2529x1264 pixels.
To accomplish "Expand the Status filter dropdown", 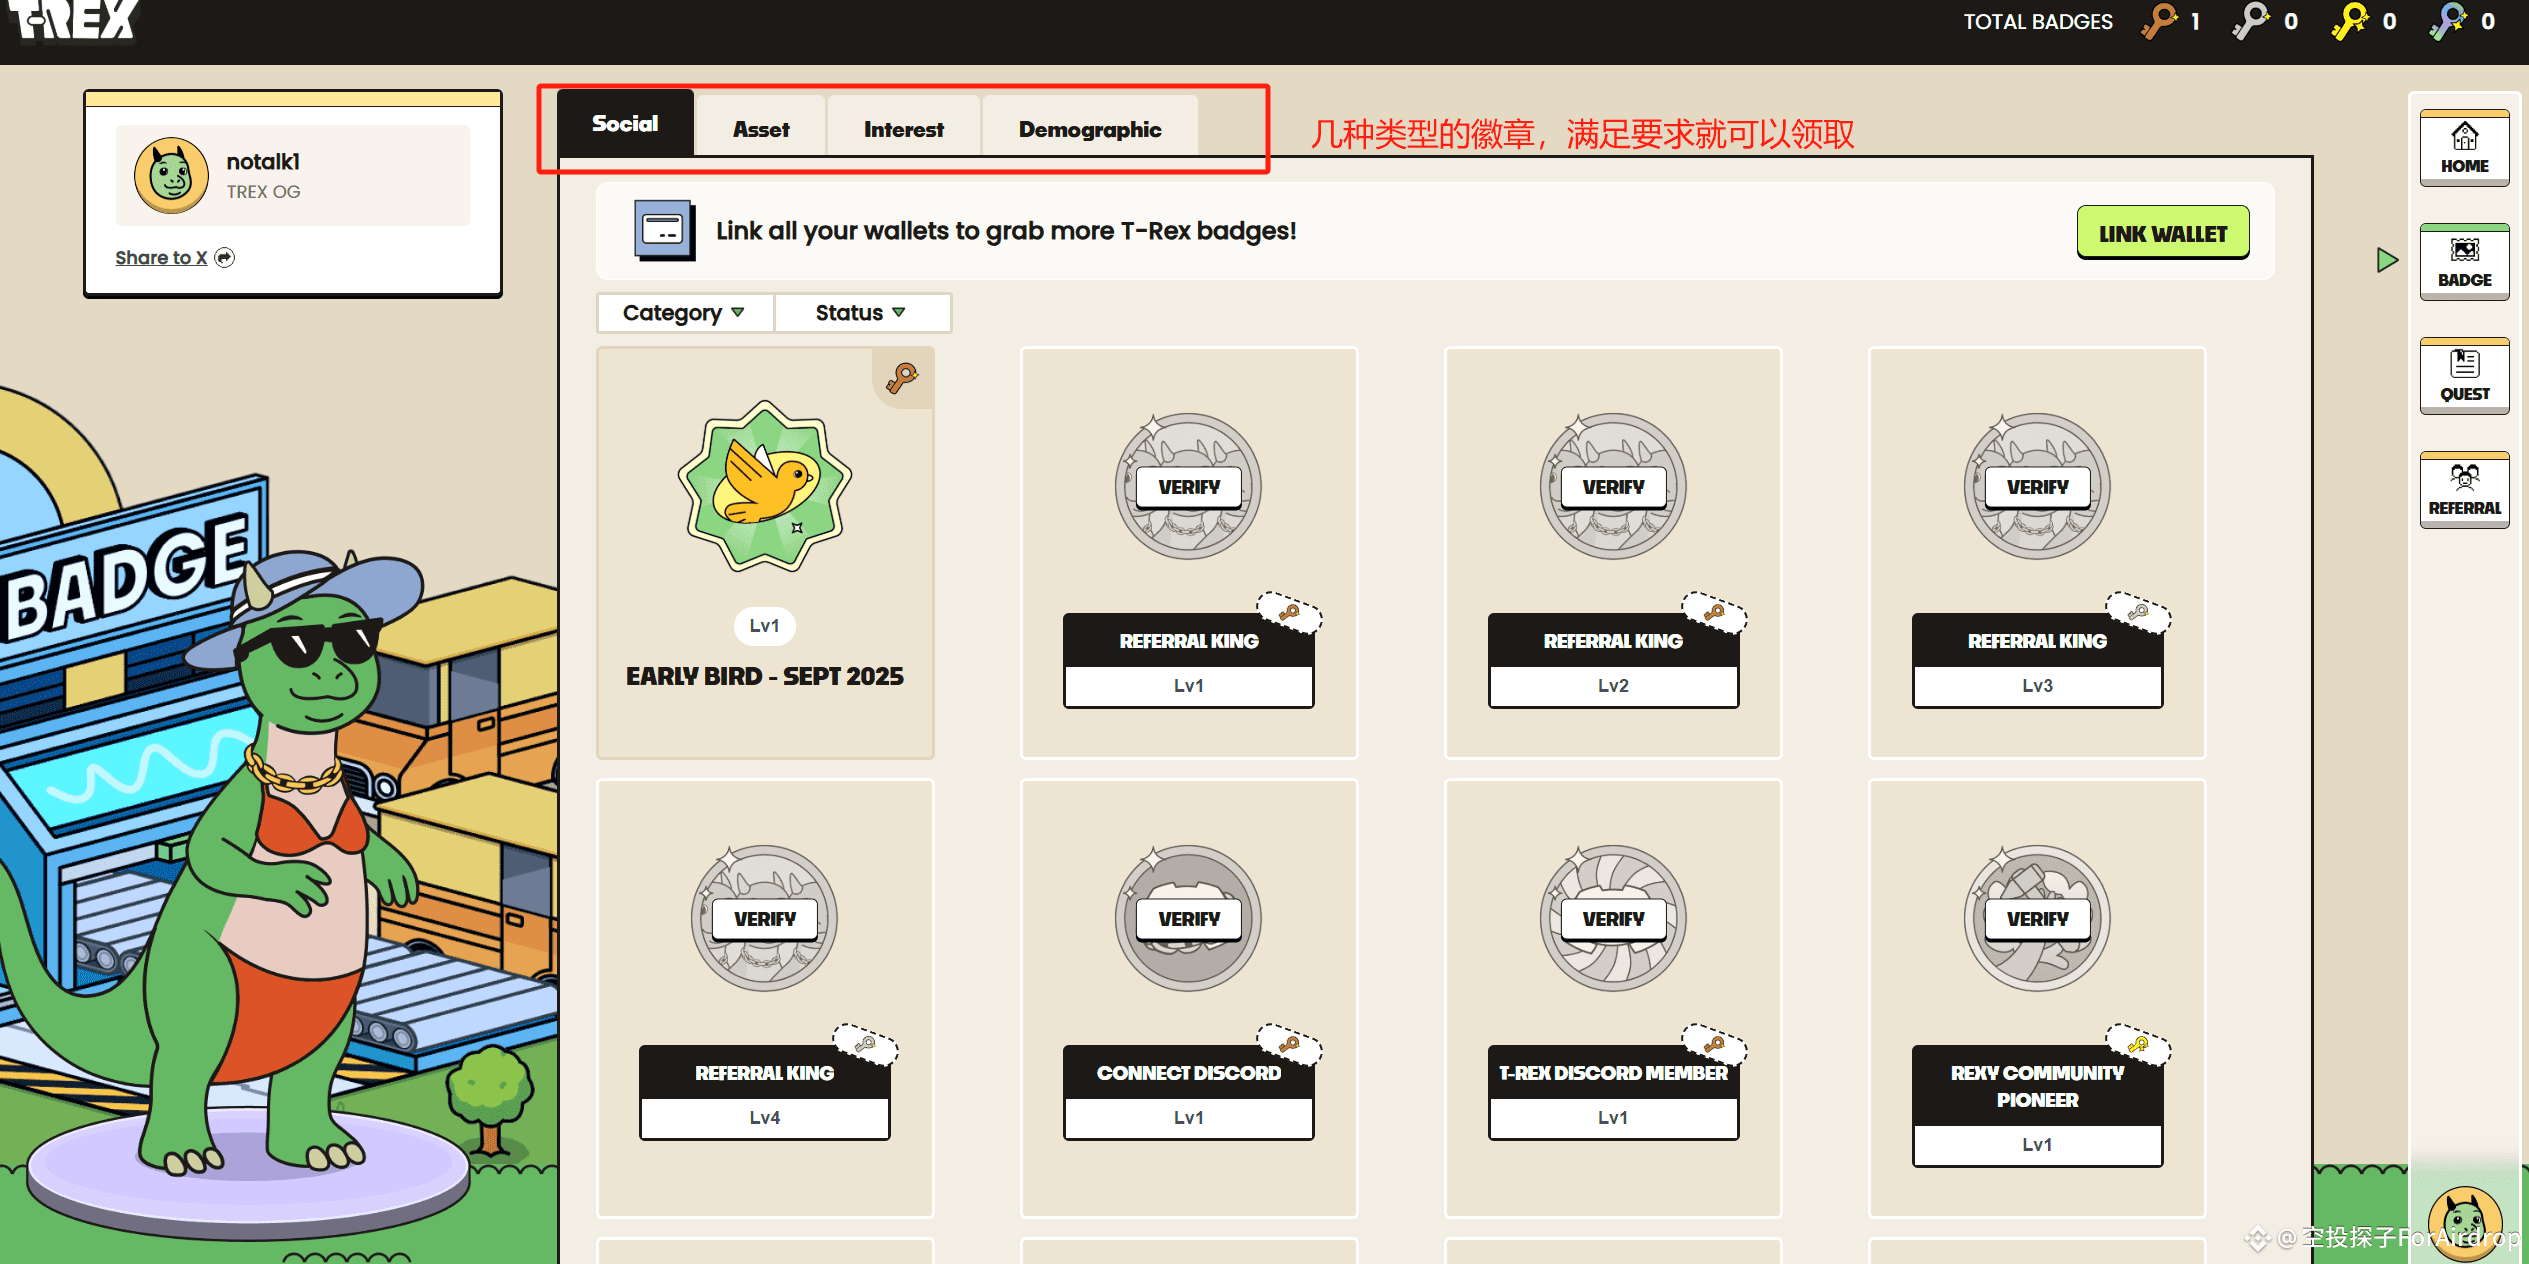I will 861,313.
